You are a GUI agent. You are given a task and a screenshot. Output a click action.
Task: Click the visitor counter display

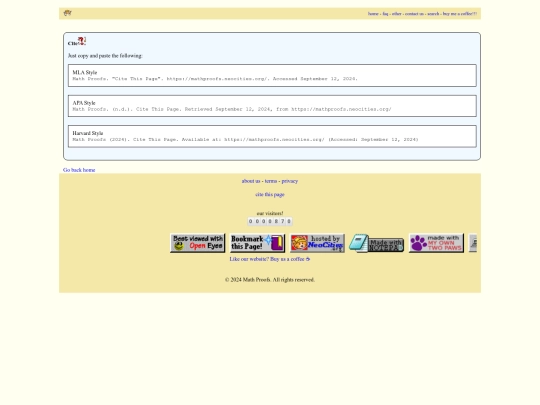(x=270, y=221)
